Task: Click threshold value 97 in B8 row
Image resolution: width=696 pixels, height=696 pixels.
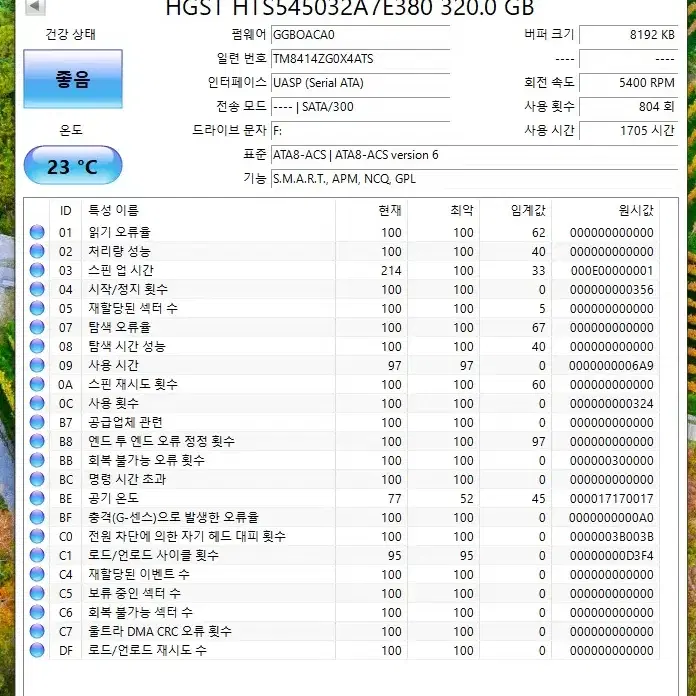Action: 538,442
